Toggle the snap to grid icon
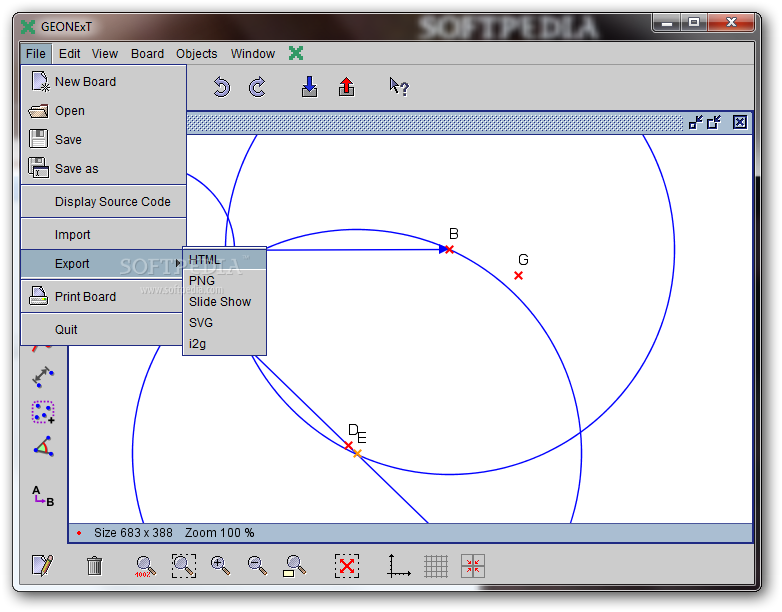 pos(473,566)
